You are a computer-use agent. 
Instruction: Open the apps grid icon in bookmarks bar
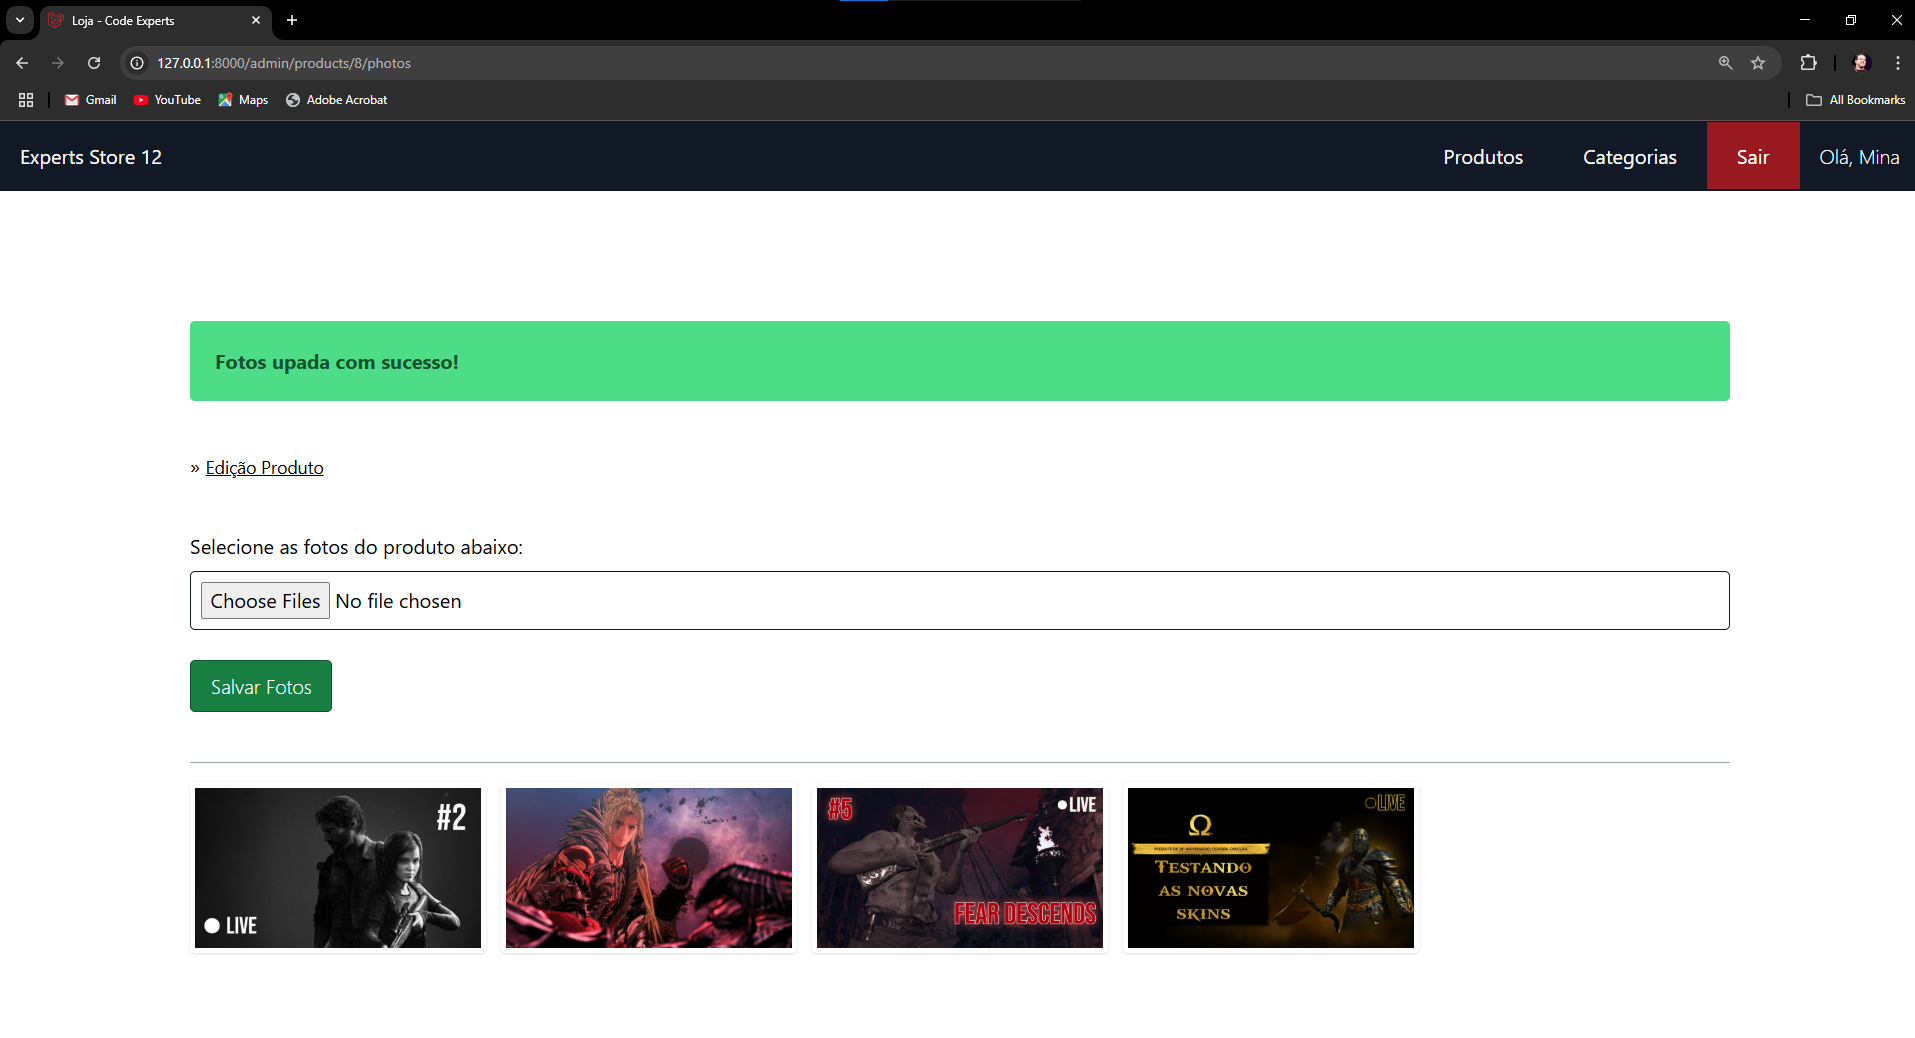pyautogui.click(x=26, y=100)
